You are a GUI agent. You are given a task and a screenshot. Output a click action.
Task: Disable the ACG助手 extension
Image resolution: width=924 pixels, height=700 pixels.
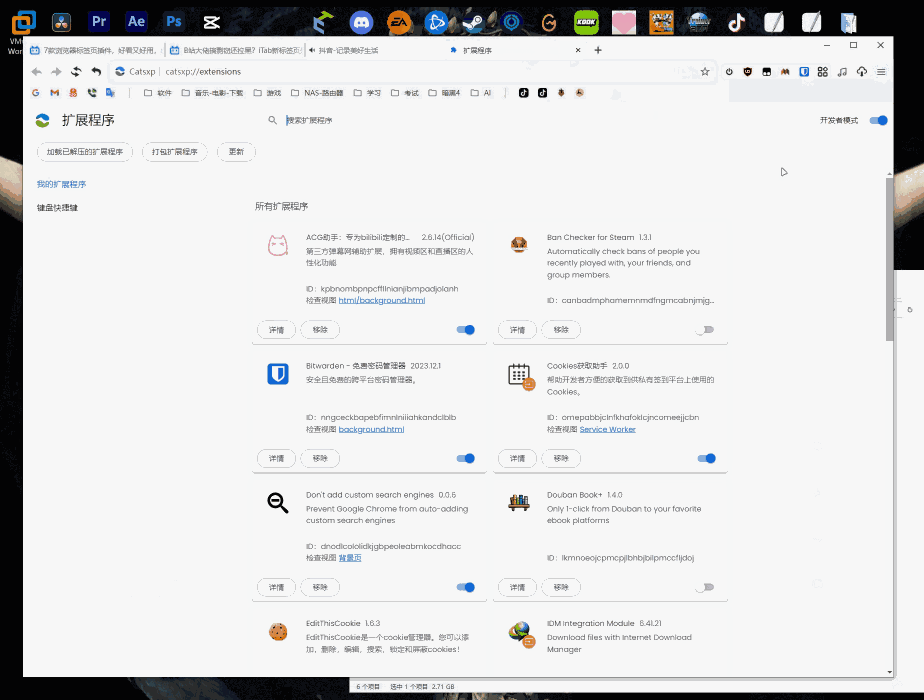click(x=466, y=330)
